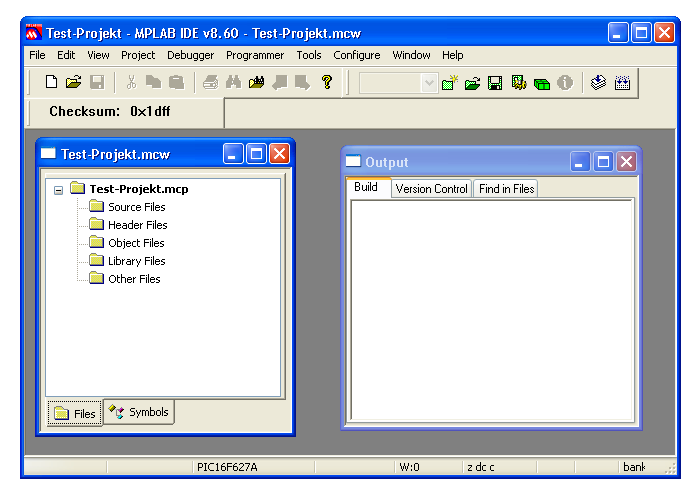Click the PIC16F627A device status field
The image size is (700, 500).
coord(226,467)
